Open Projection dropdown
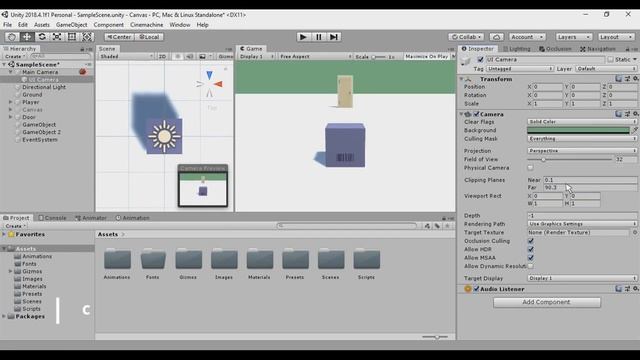The image size is (640, 360). (x=582, y=151)
